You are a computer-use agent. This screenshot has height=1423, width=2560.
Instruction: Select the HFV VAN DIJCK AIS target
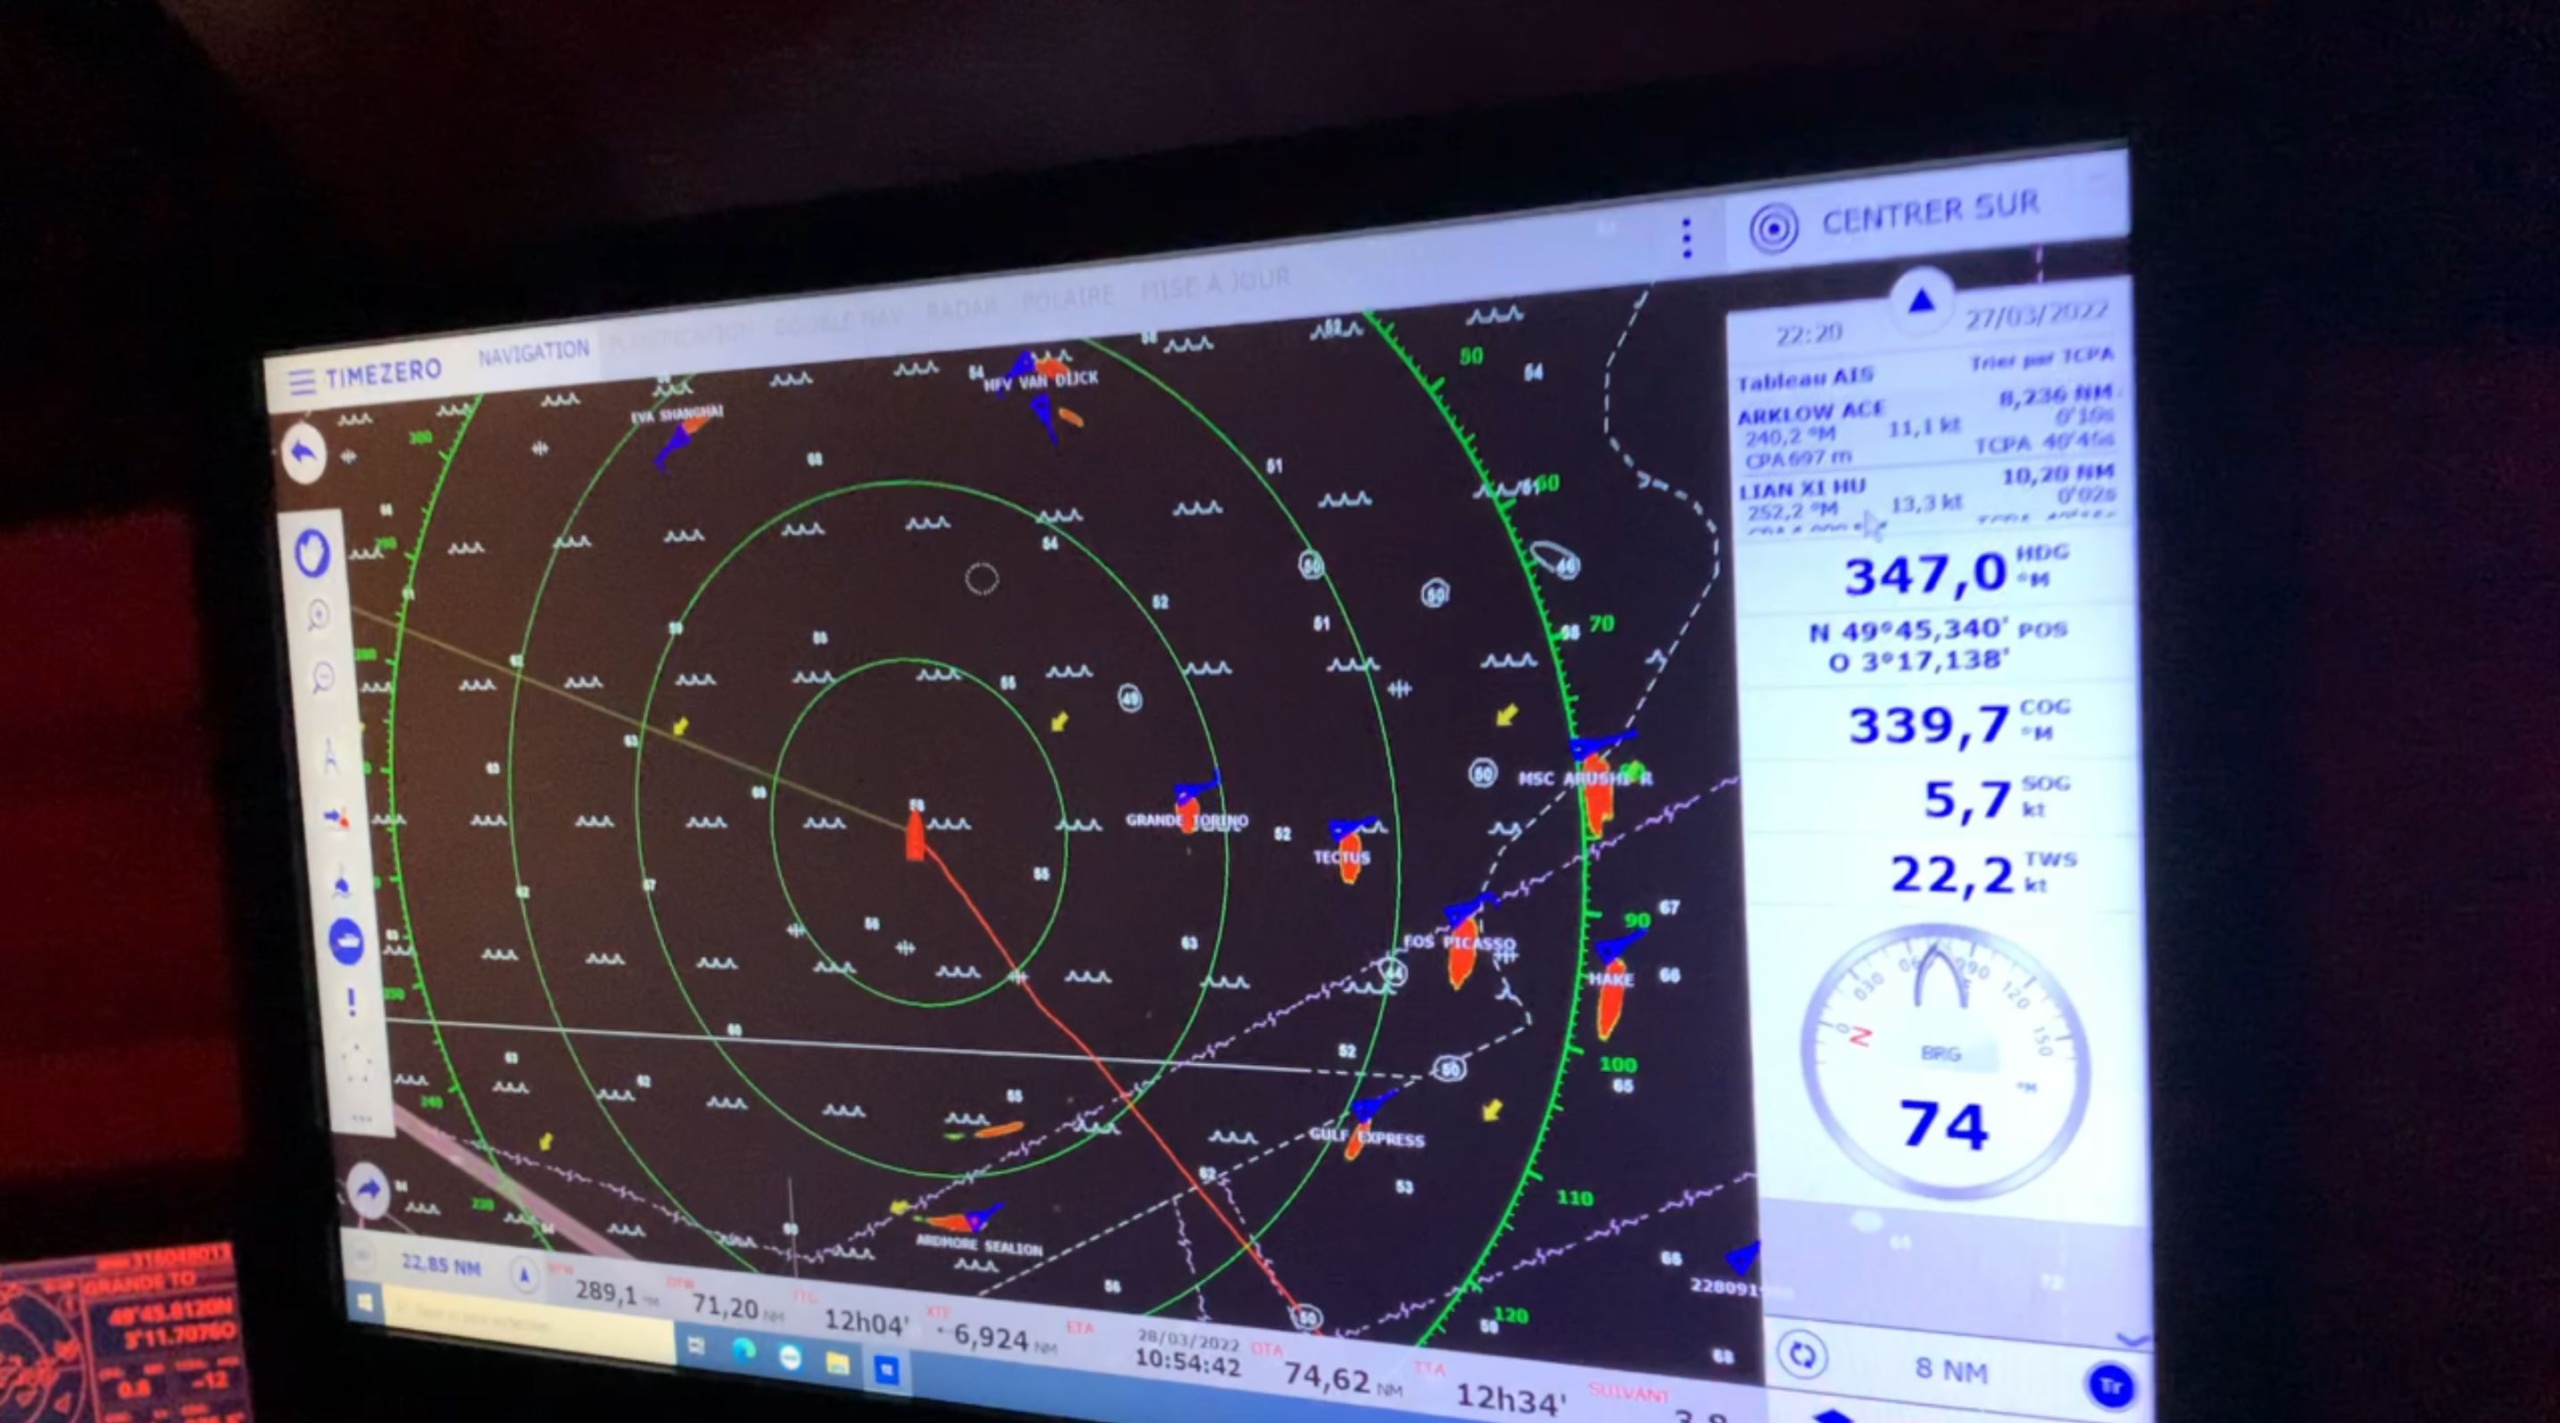pos(1040,372)
